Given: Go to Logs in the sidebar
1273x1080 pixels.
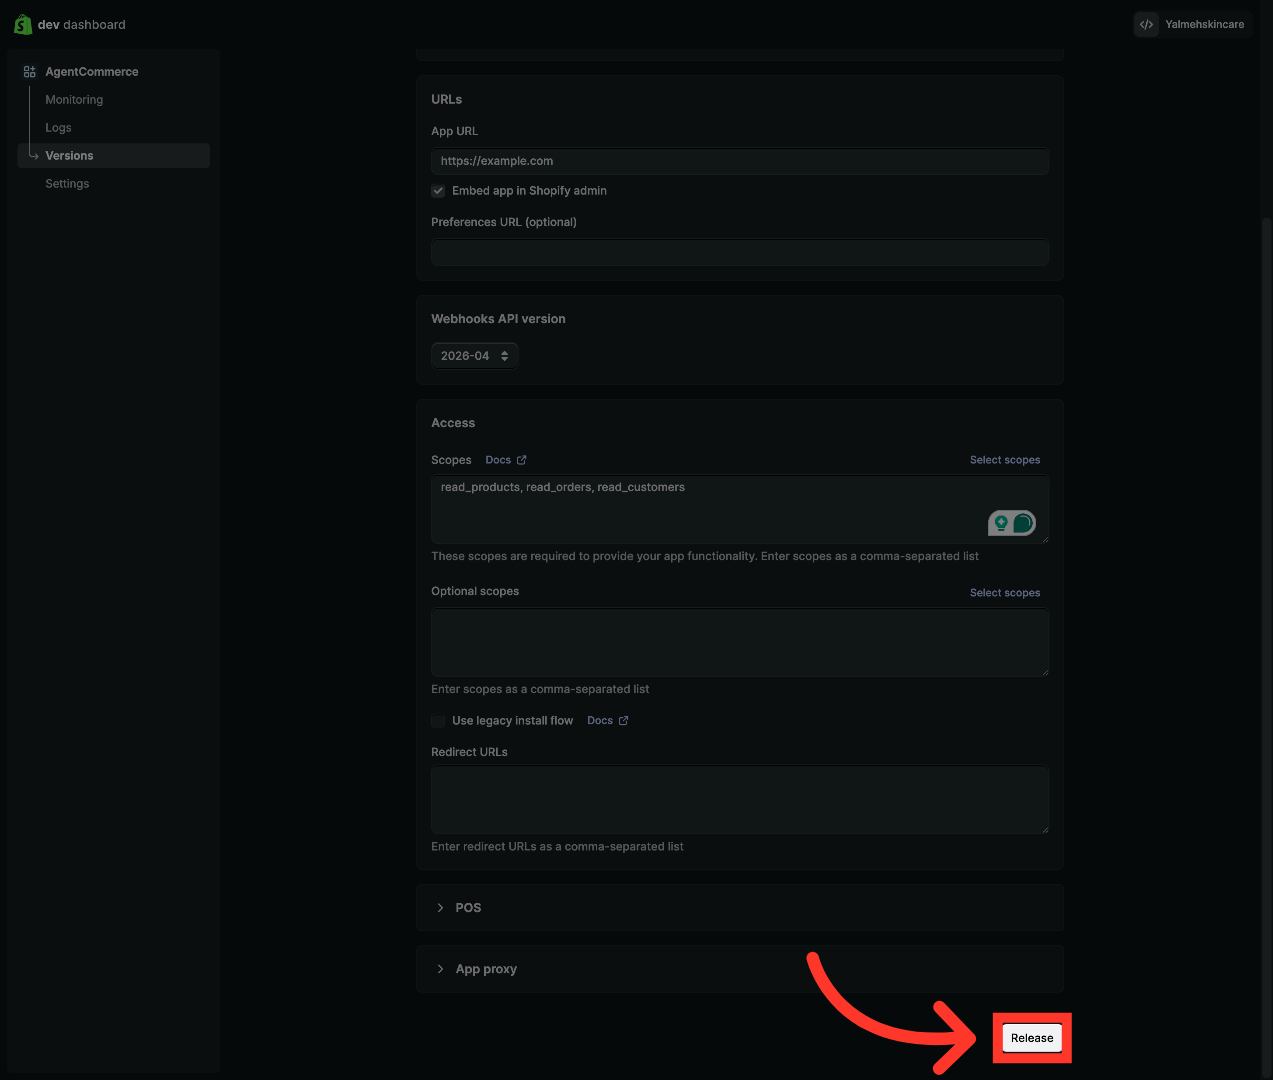Looking at the screenshot, I should [x=58, y=128].
